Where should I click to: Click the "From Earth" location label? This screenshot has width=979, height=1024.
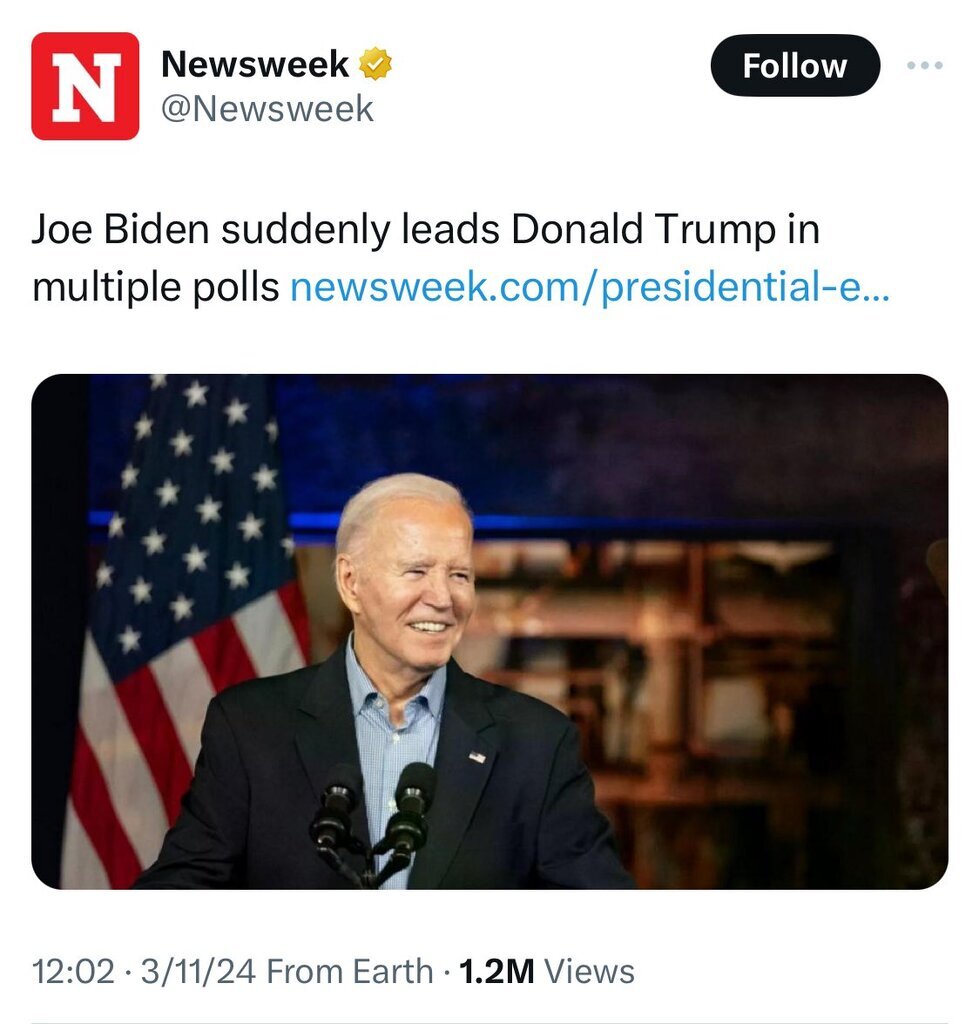pyautogui.click(x=350, y=971)
